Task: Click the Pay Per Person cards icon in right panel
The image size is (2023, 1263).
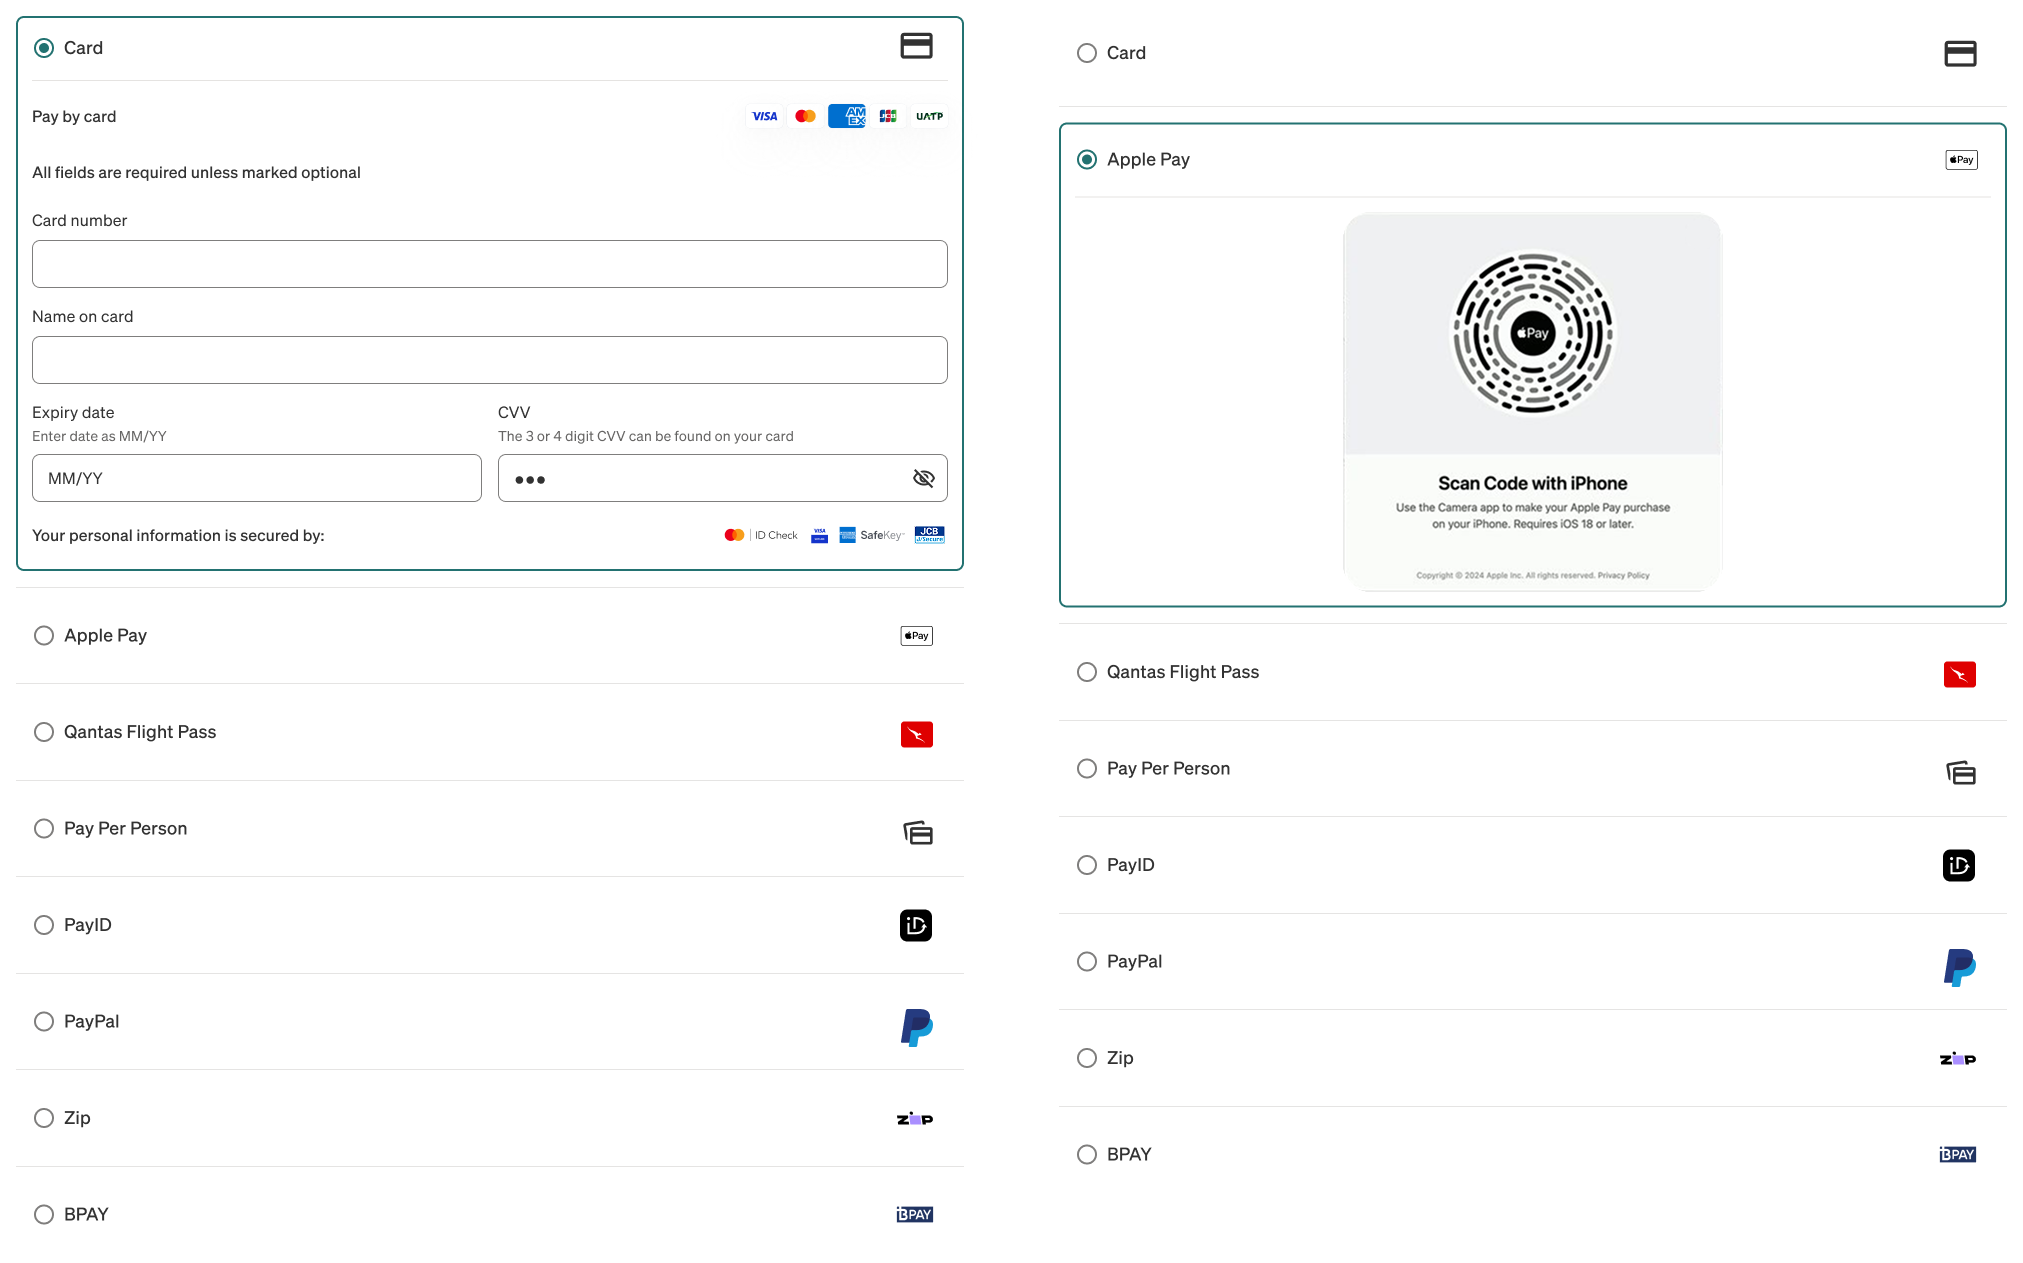Action: pyautogui.click(x=1961, y=772)
